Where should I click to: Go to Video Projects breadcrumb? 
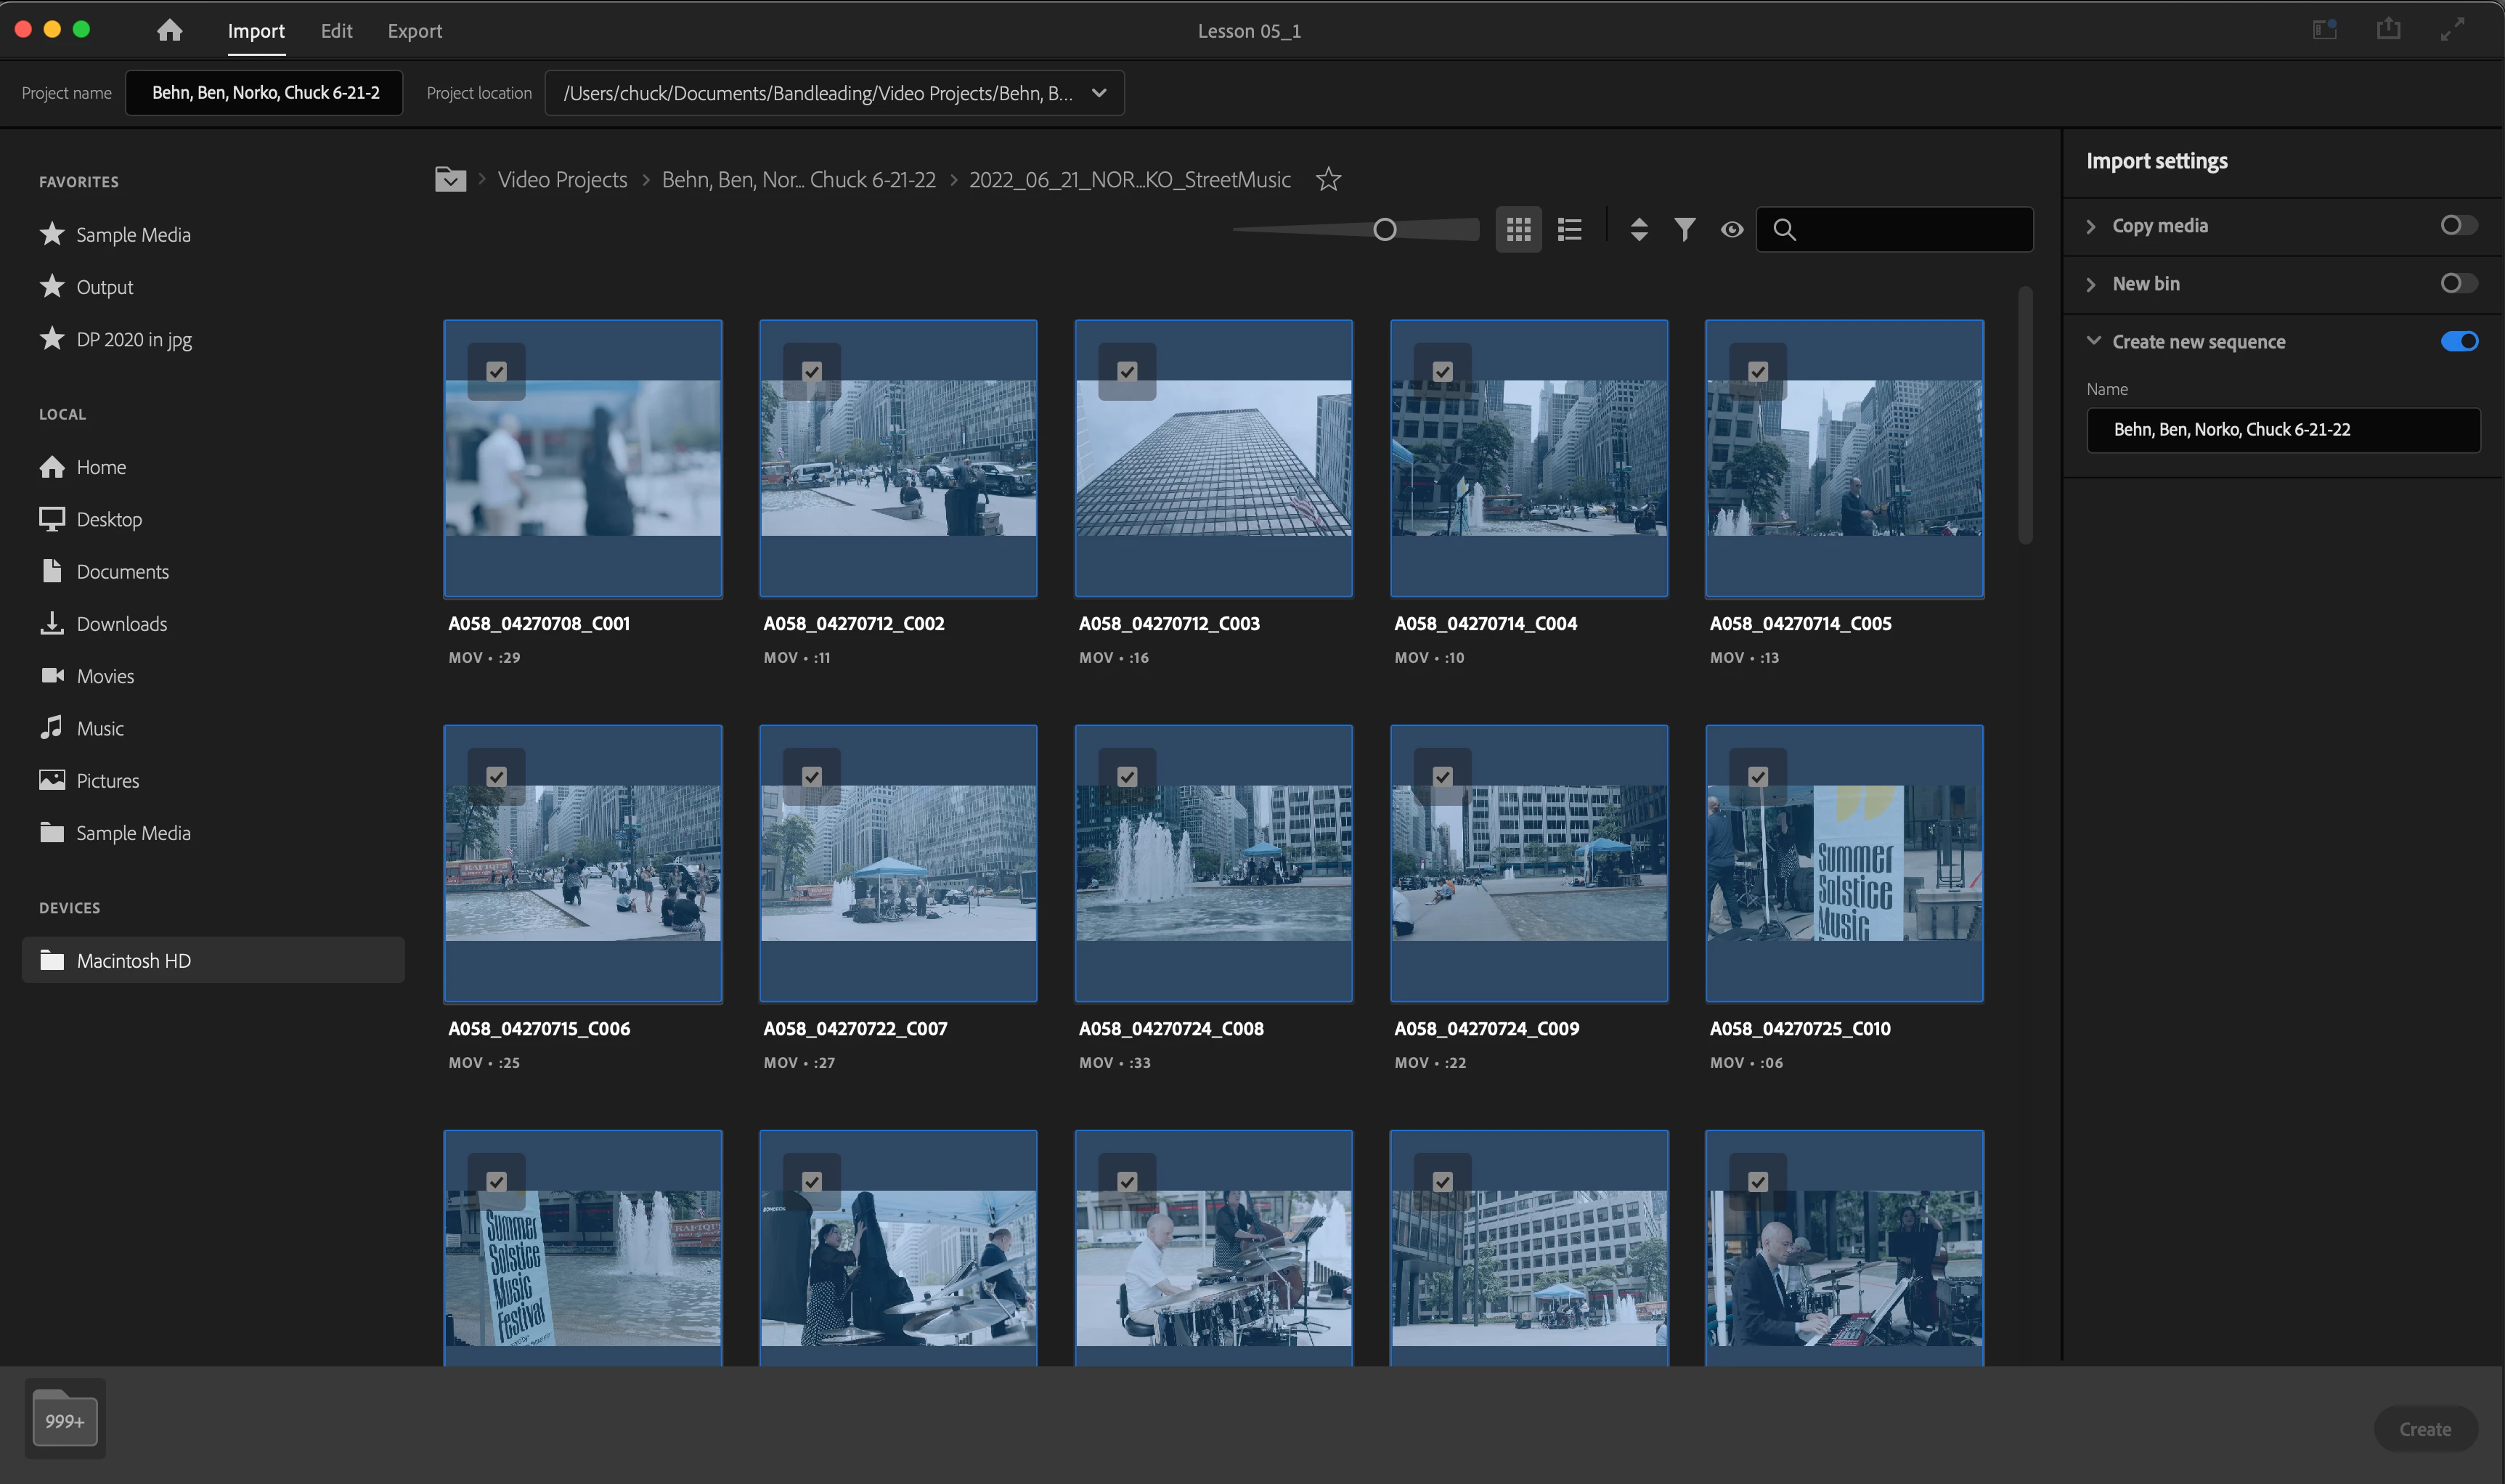point(562,180)
